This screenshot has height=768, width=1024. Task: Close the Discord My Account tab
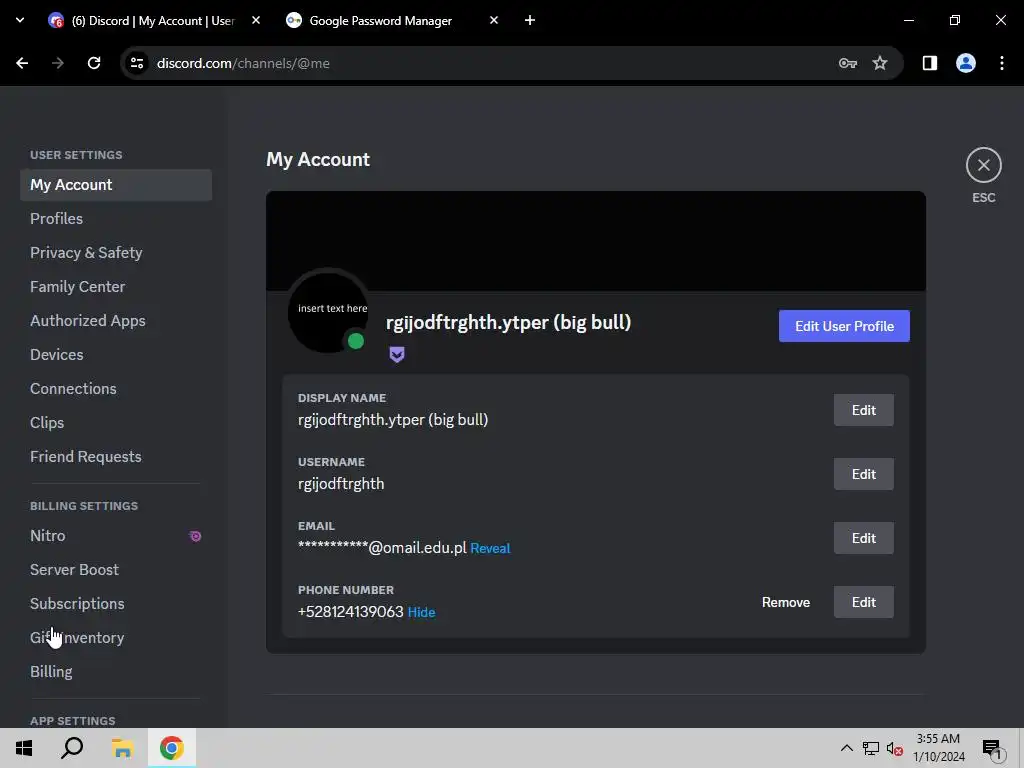[256, 20]
